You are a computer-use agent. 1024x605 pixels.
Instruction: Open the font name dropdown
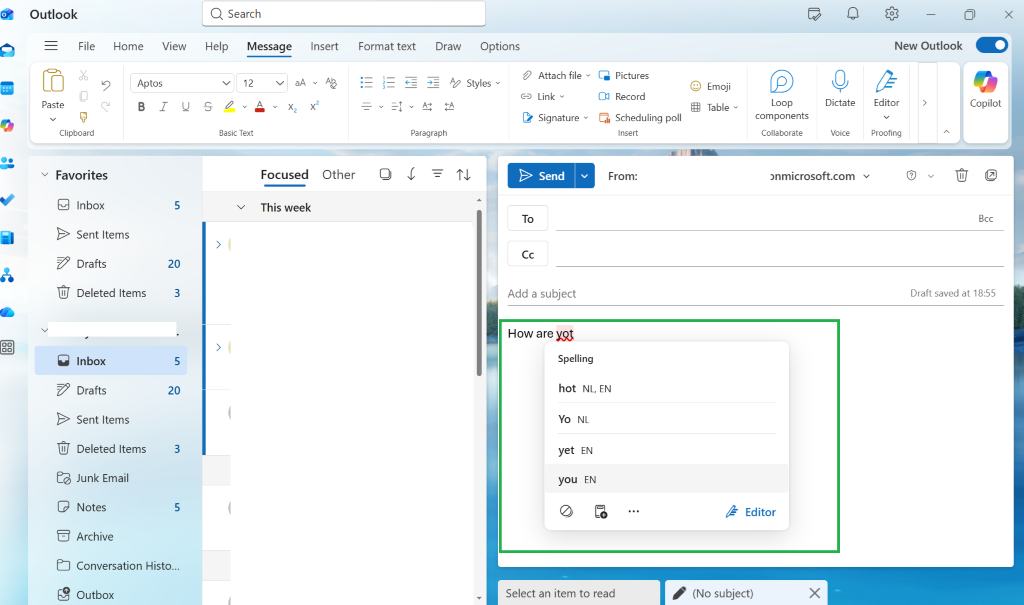(x=226, y=83)
